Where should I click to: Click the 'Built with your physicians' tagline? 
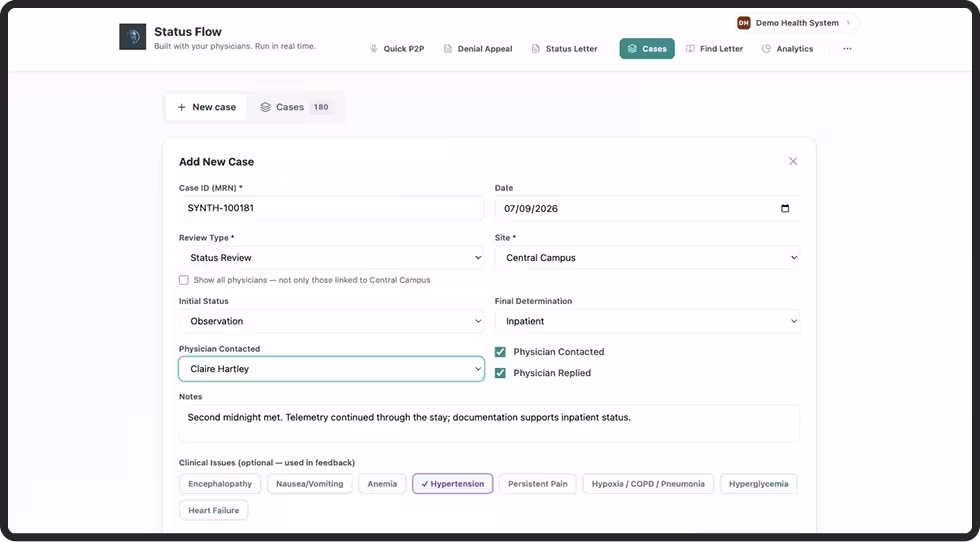[235, 46]
